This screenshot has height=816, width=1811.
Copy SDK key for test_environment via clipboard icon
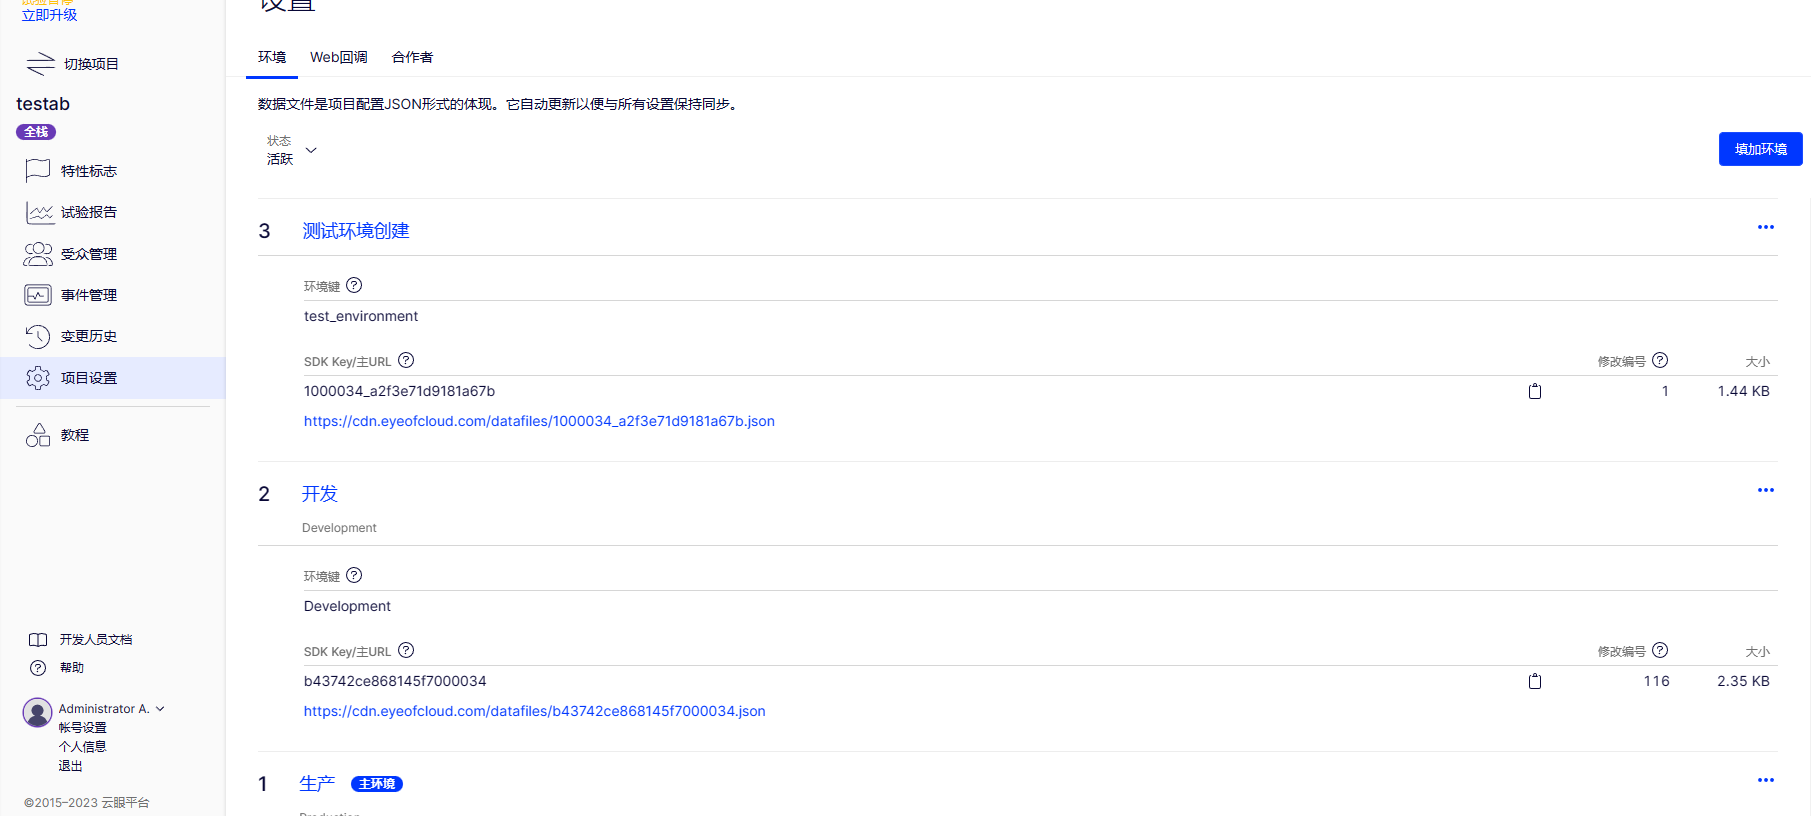pyautogui.click(x=1534, y=391)
